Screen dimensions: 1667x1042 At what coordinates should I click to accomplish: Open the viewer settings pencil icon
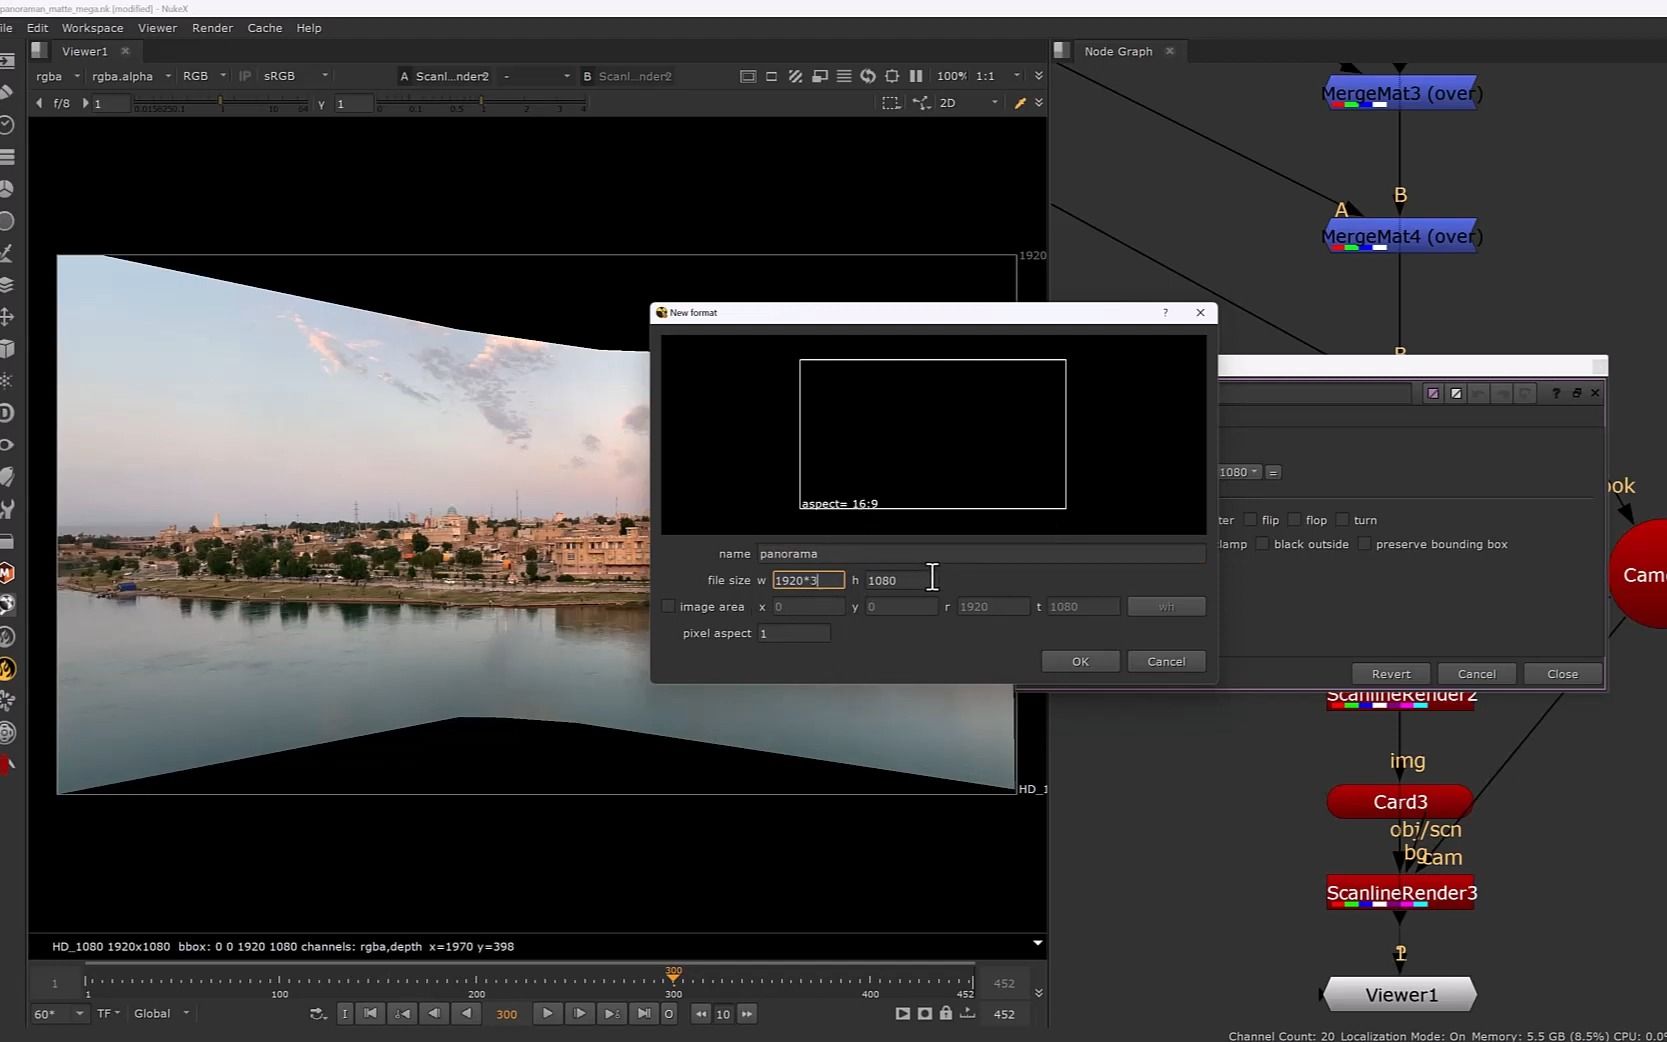pyautogui.click(x=1020, y=103)
